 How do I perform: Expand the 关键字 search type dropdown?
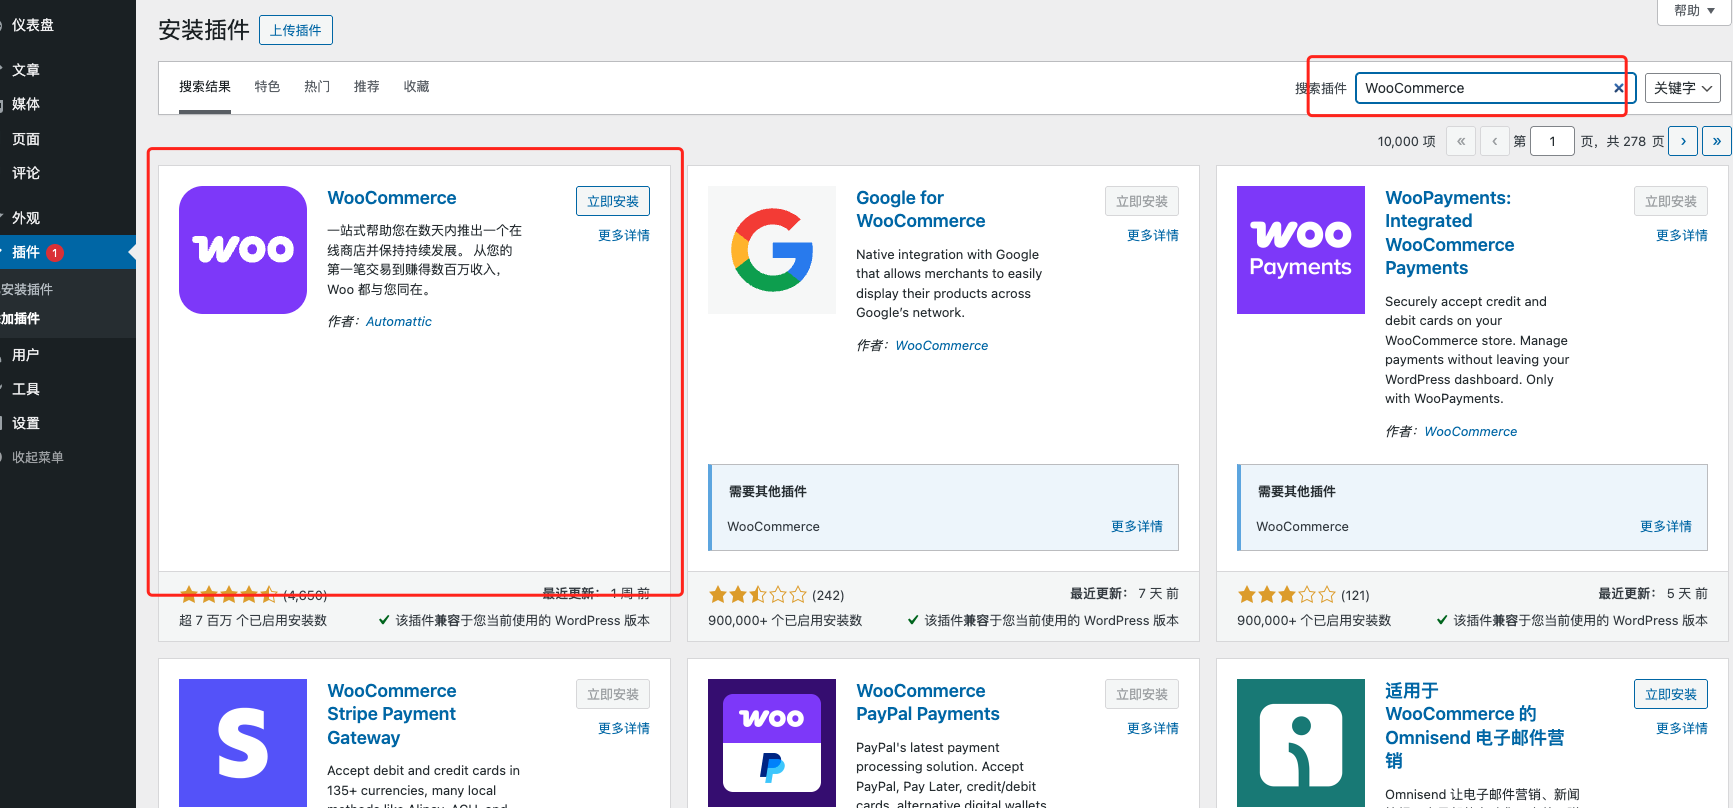coord(1682,88)
